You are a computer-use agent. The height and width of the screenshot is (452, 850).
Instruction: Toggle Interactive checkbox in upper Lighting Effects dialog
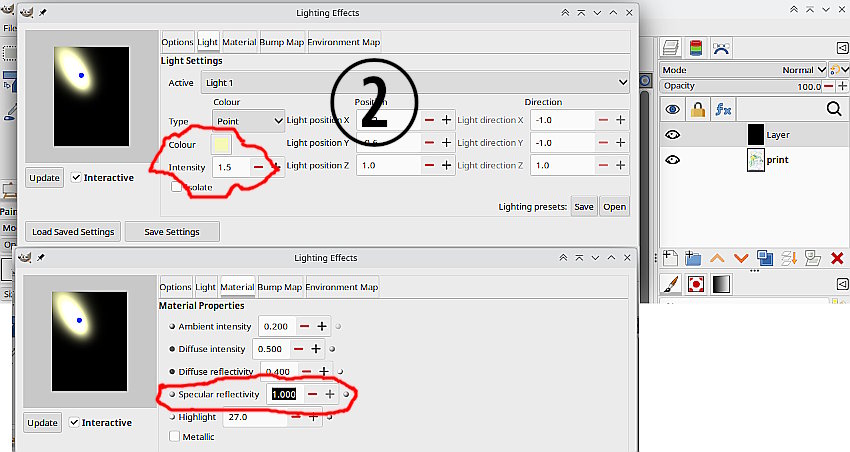pyautogui.click(x=76, y=177)
